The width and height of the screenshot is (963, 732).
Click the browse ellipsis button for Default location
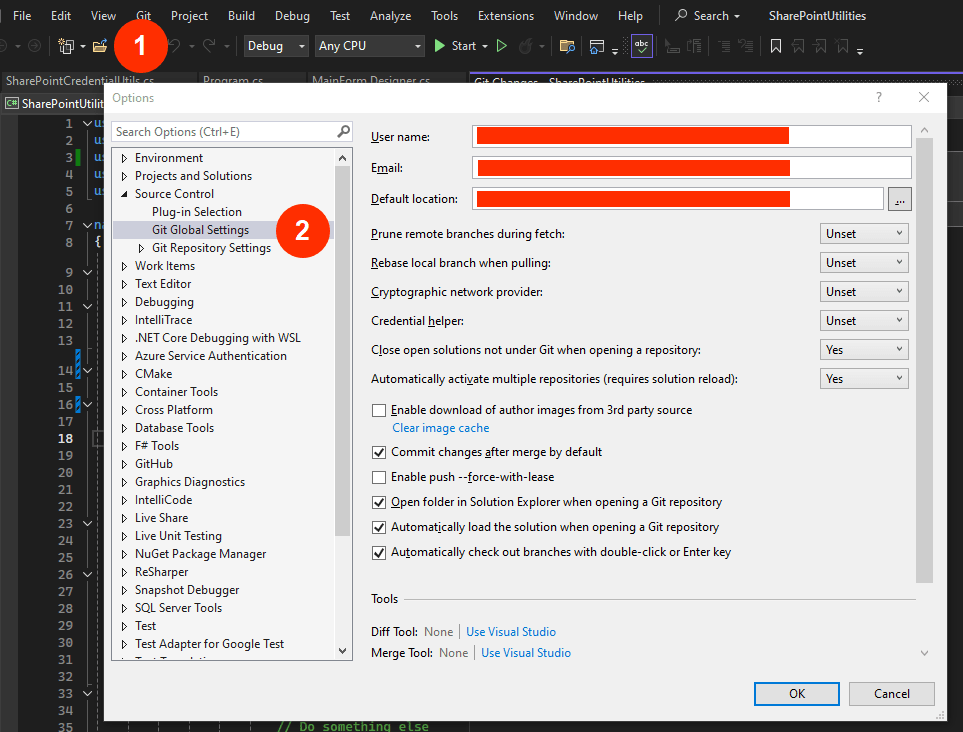tap(900, 199)
